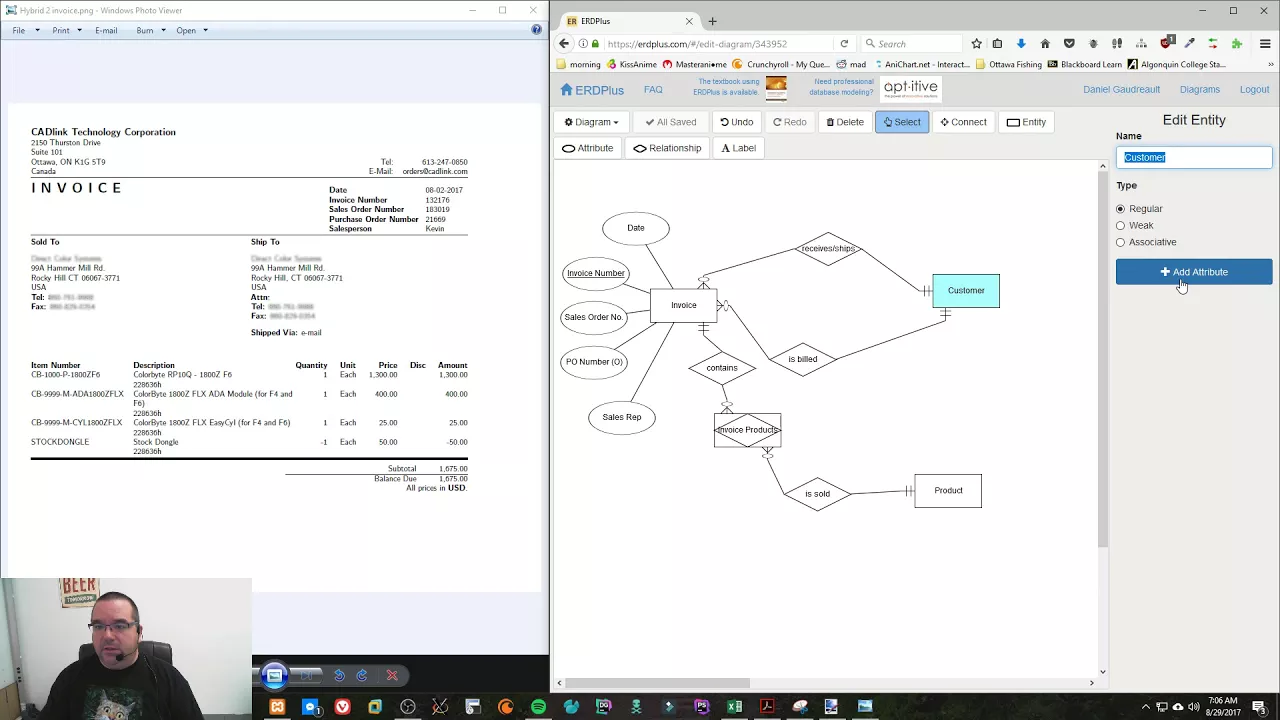Select the Invoice Number attribute oval

pos(596,273)
